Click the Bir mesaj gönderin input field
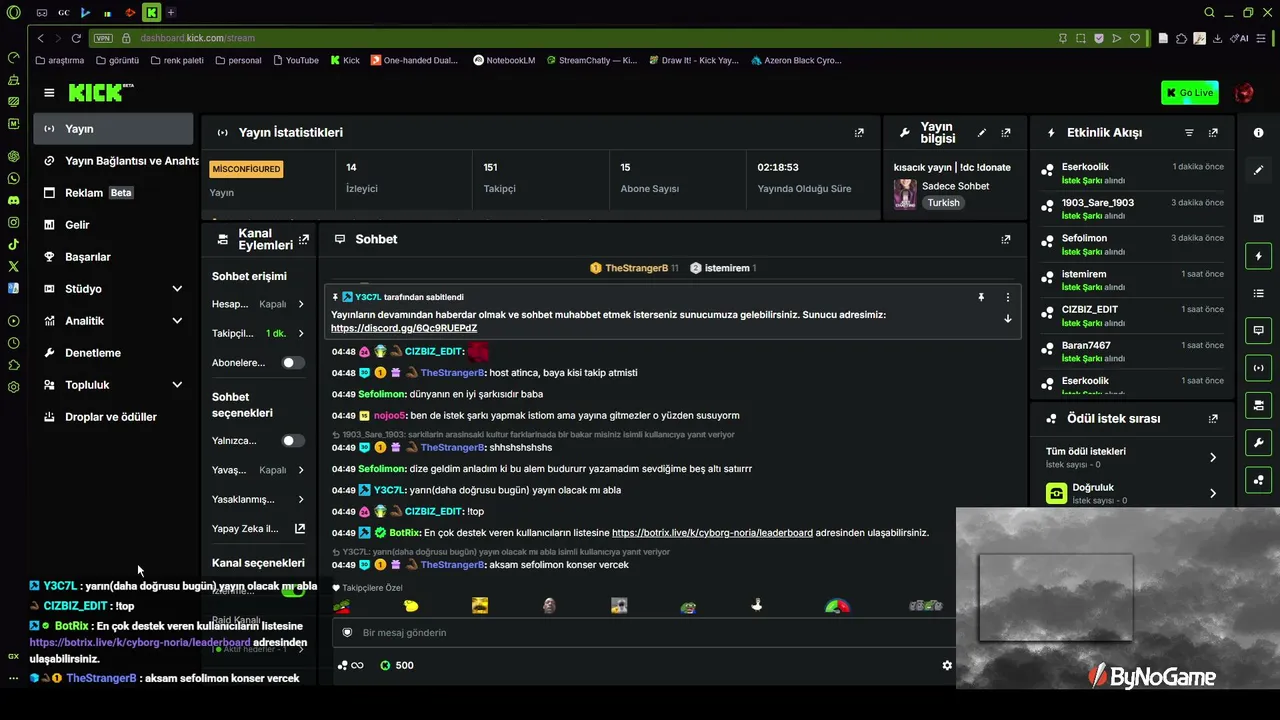Viewport: 1280px width, 720px height. [645, 633]
